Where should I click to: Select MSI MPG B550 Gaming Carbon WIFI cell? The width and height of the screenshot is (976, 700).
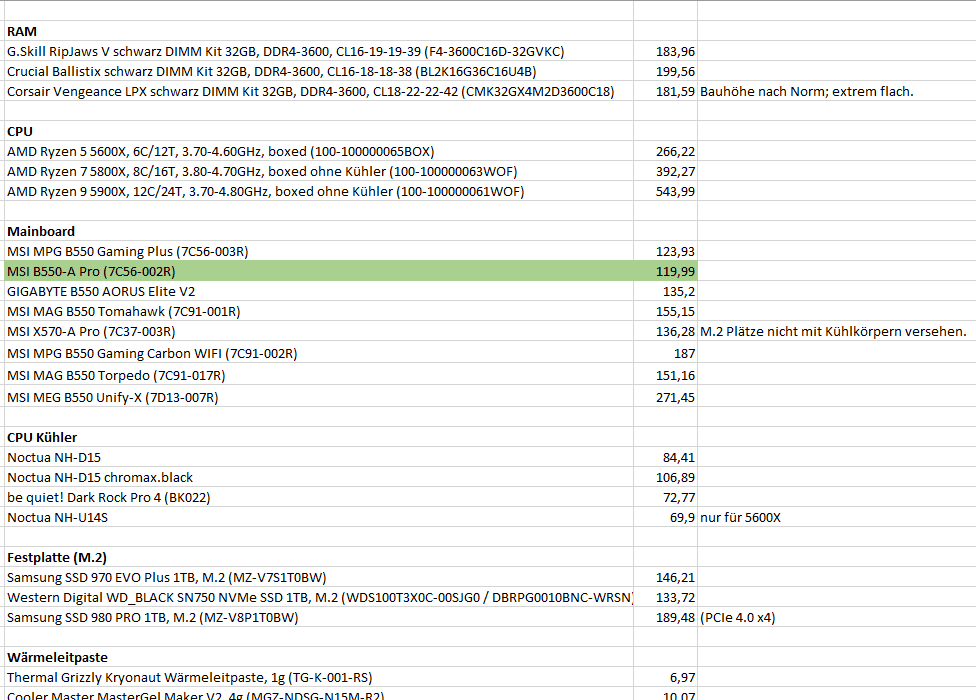pos(319,352)
